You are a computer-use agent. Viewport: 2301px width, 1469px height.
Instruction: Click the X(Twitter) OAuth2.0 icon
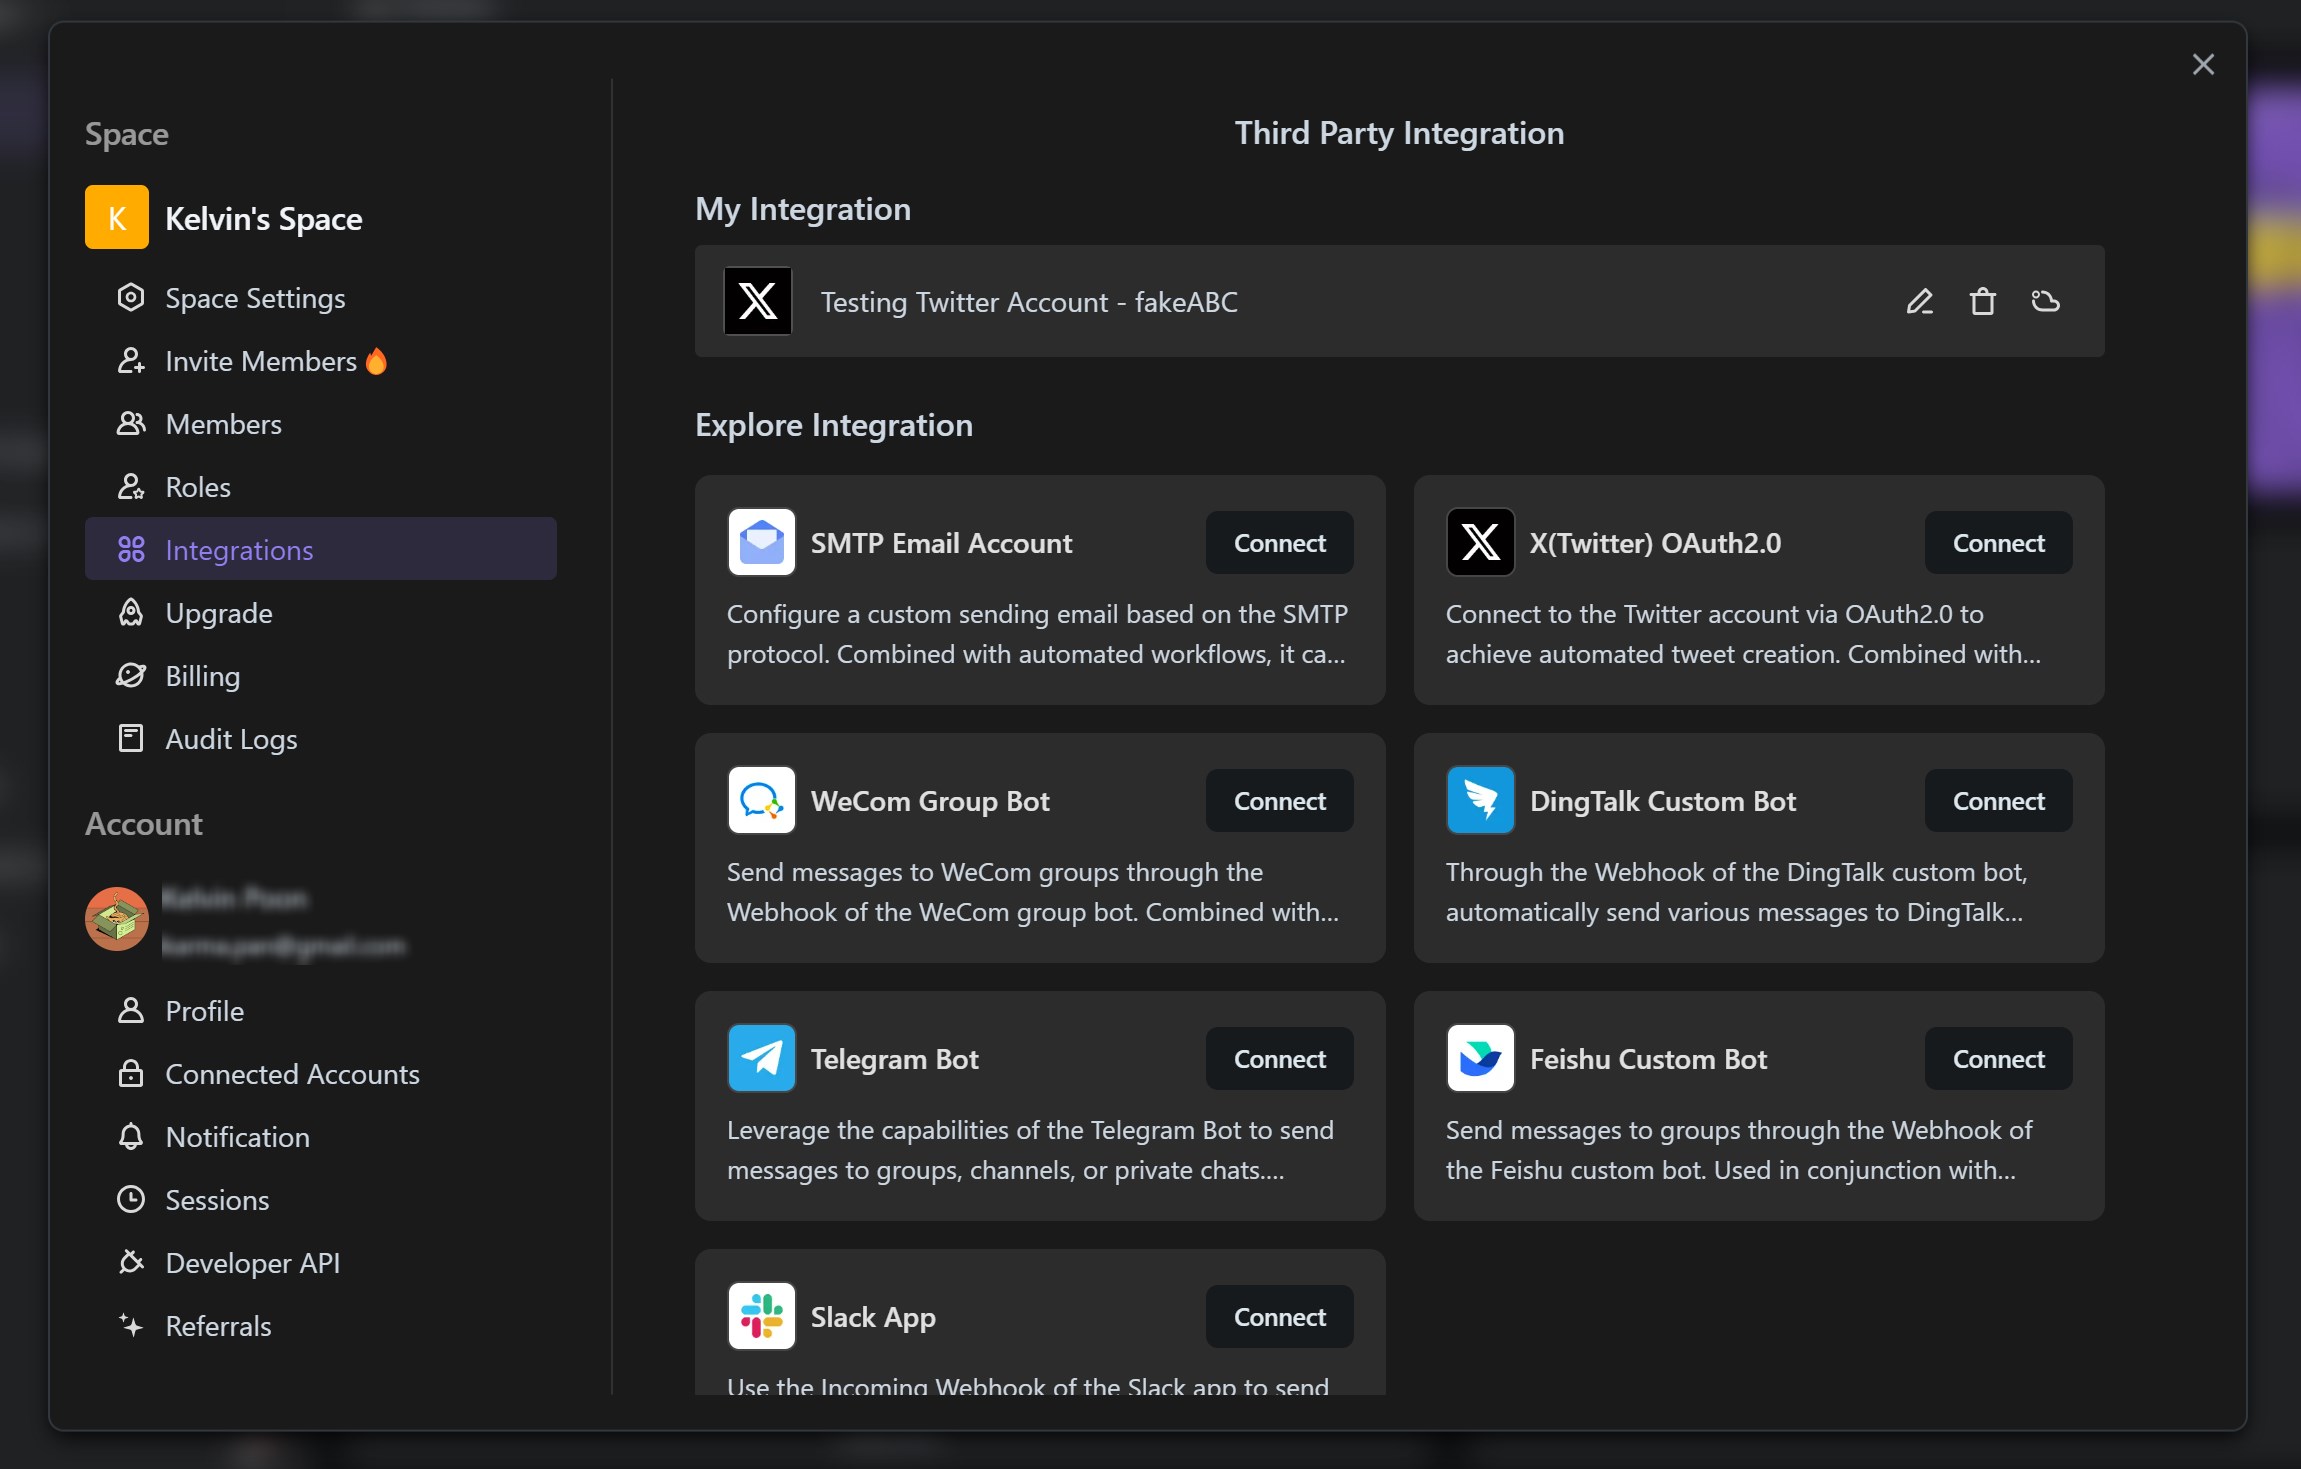[1478, 542]
